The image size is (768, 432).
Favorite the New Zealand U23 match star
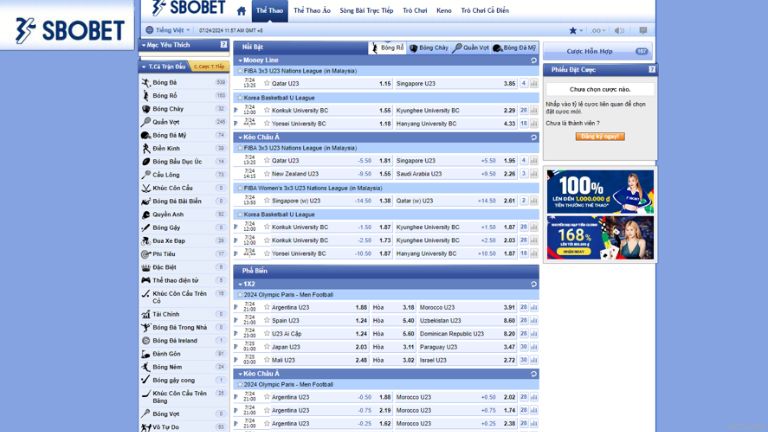267,173
